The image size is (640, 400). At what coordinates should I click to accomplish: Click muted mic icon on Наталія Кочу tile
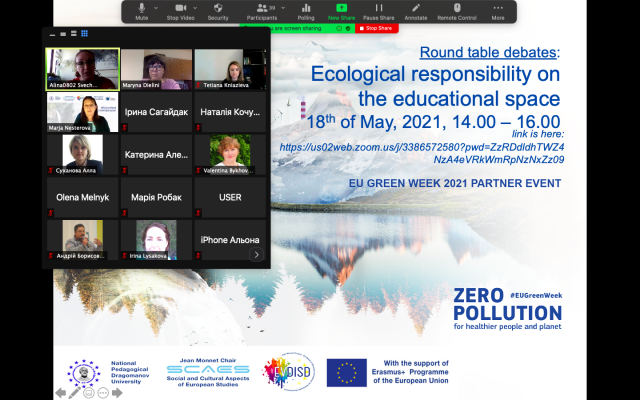198,127
